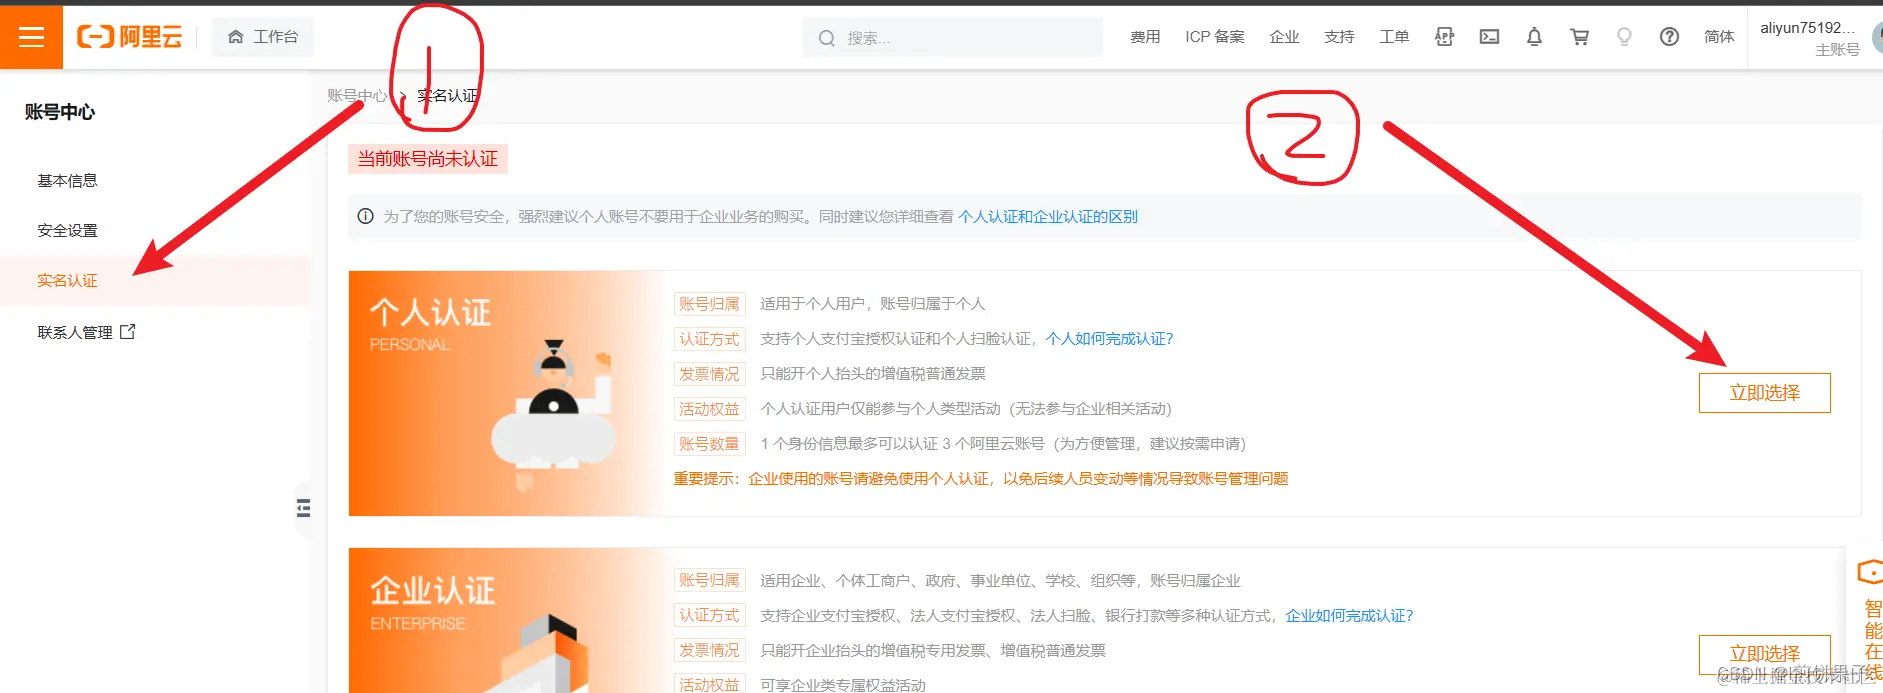Click the search magnifier icon
1883x693 pixels.
coord(826,38)
